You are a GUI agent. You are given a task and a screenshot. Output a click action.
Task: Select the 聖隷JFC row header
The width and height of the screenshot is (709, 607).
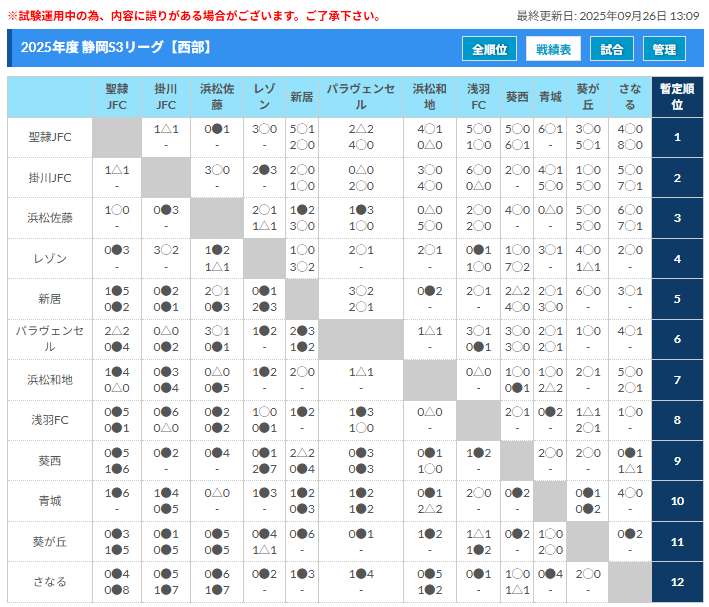(50, 137)
